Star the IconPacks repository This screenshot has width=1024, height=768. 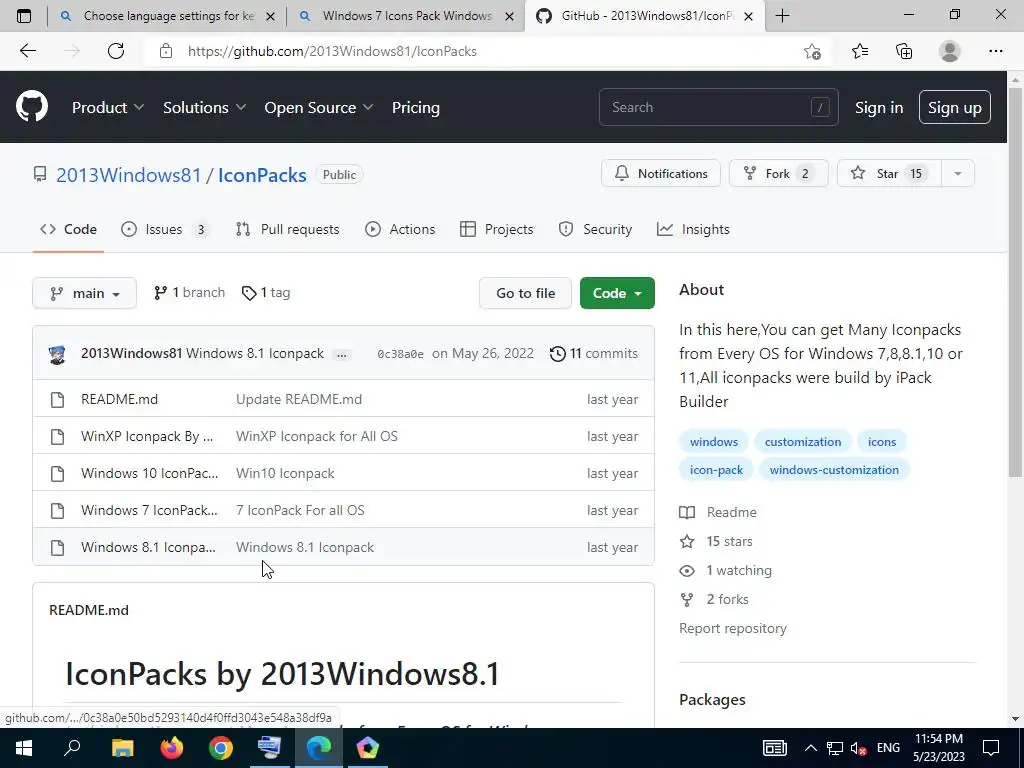pos(889,174)
